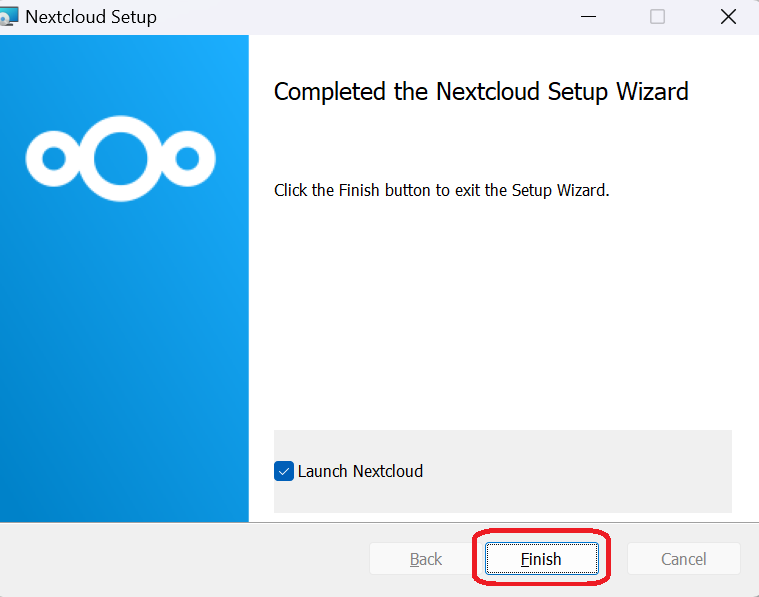
Task: Click the Nextcloud logo on blue banner
Action: [x=121, y=158]
